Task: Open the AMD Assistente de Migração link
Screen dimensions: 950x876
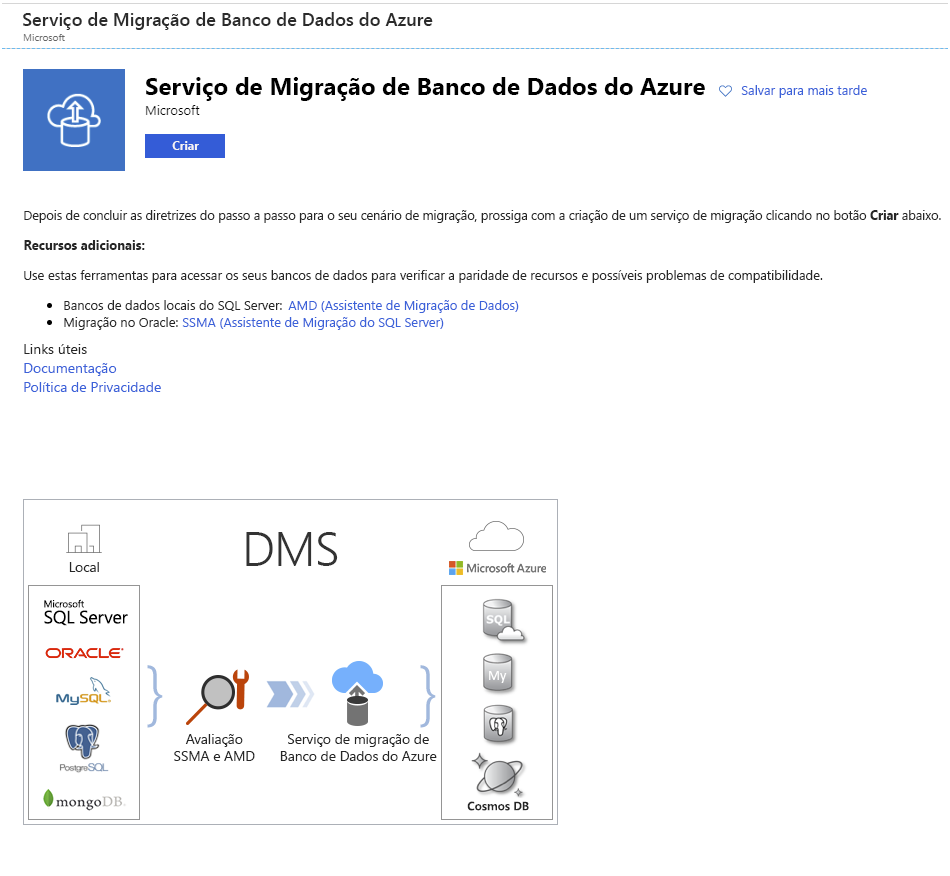Action: click(402, 305)
